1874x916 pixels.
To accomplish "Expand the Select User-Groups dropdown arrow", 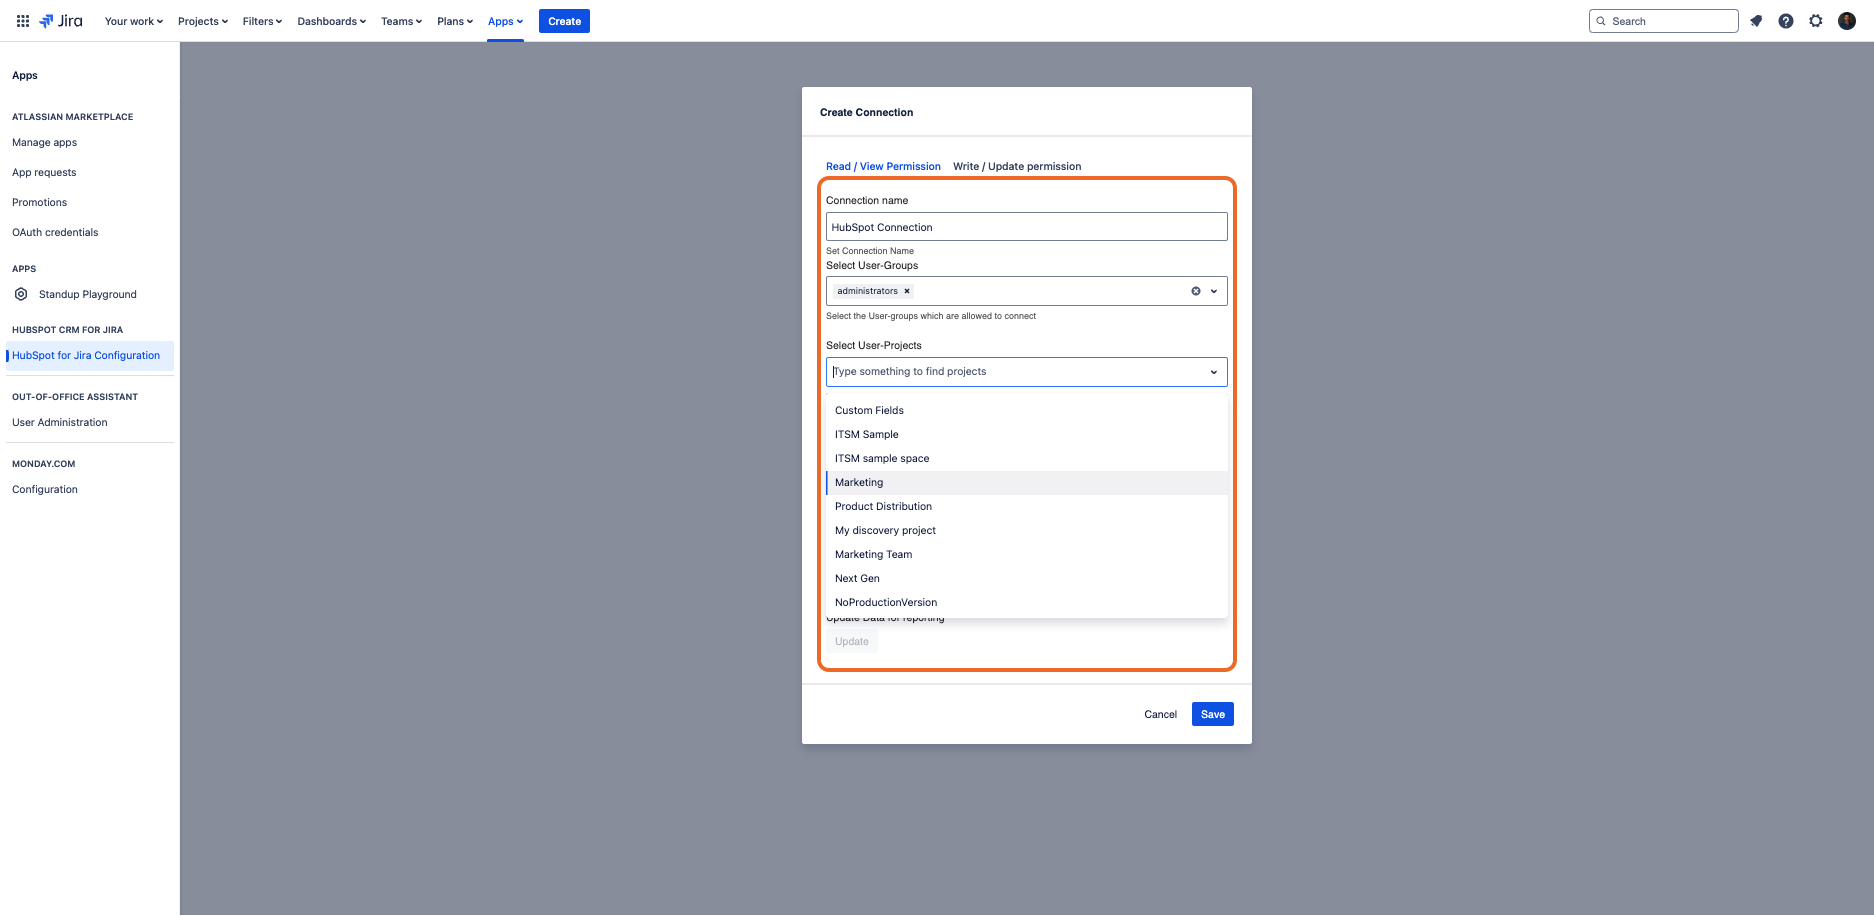I will (x=1214, y=291).
